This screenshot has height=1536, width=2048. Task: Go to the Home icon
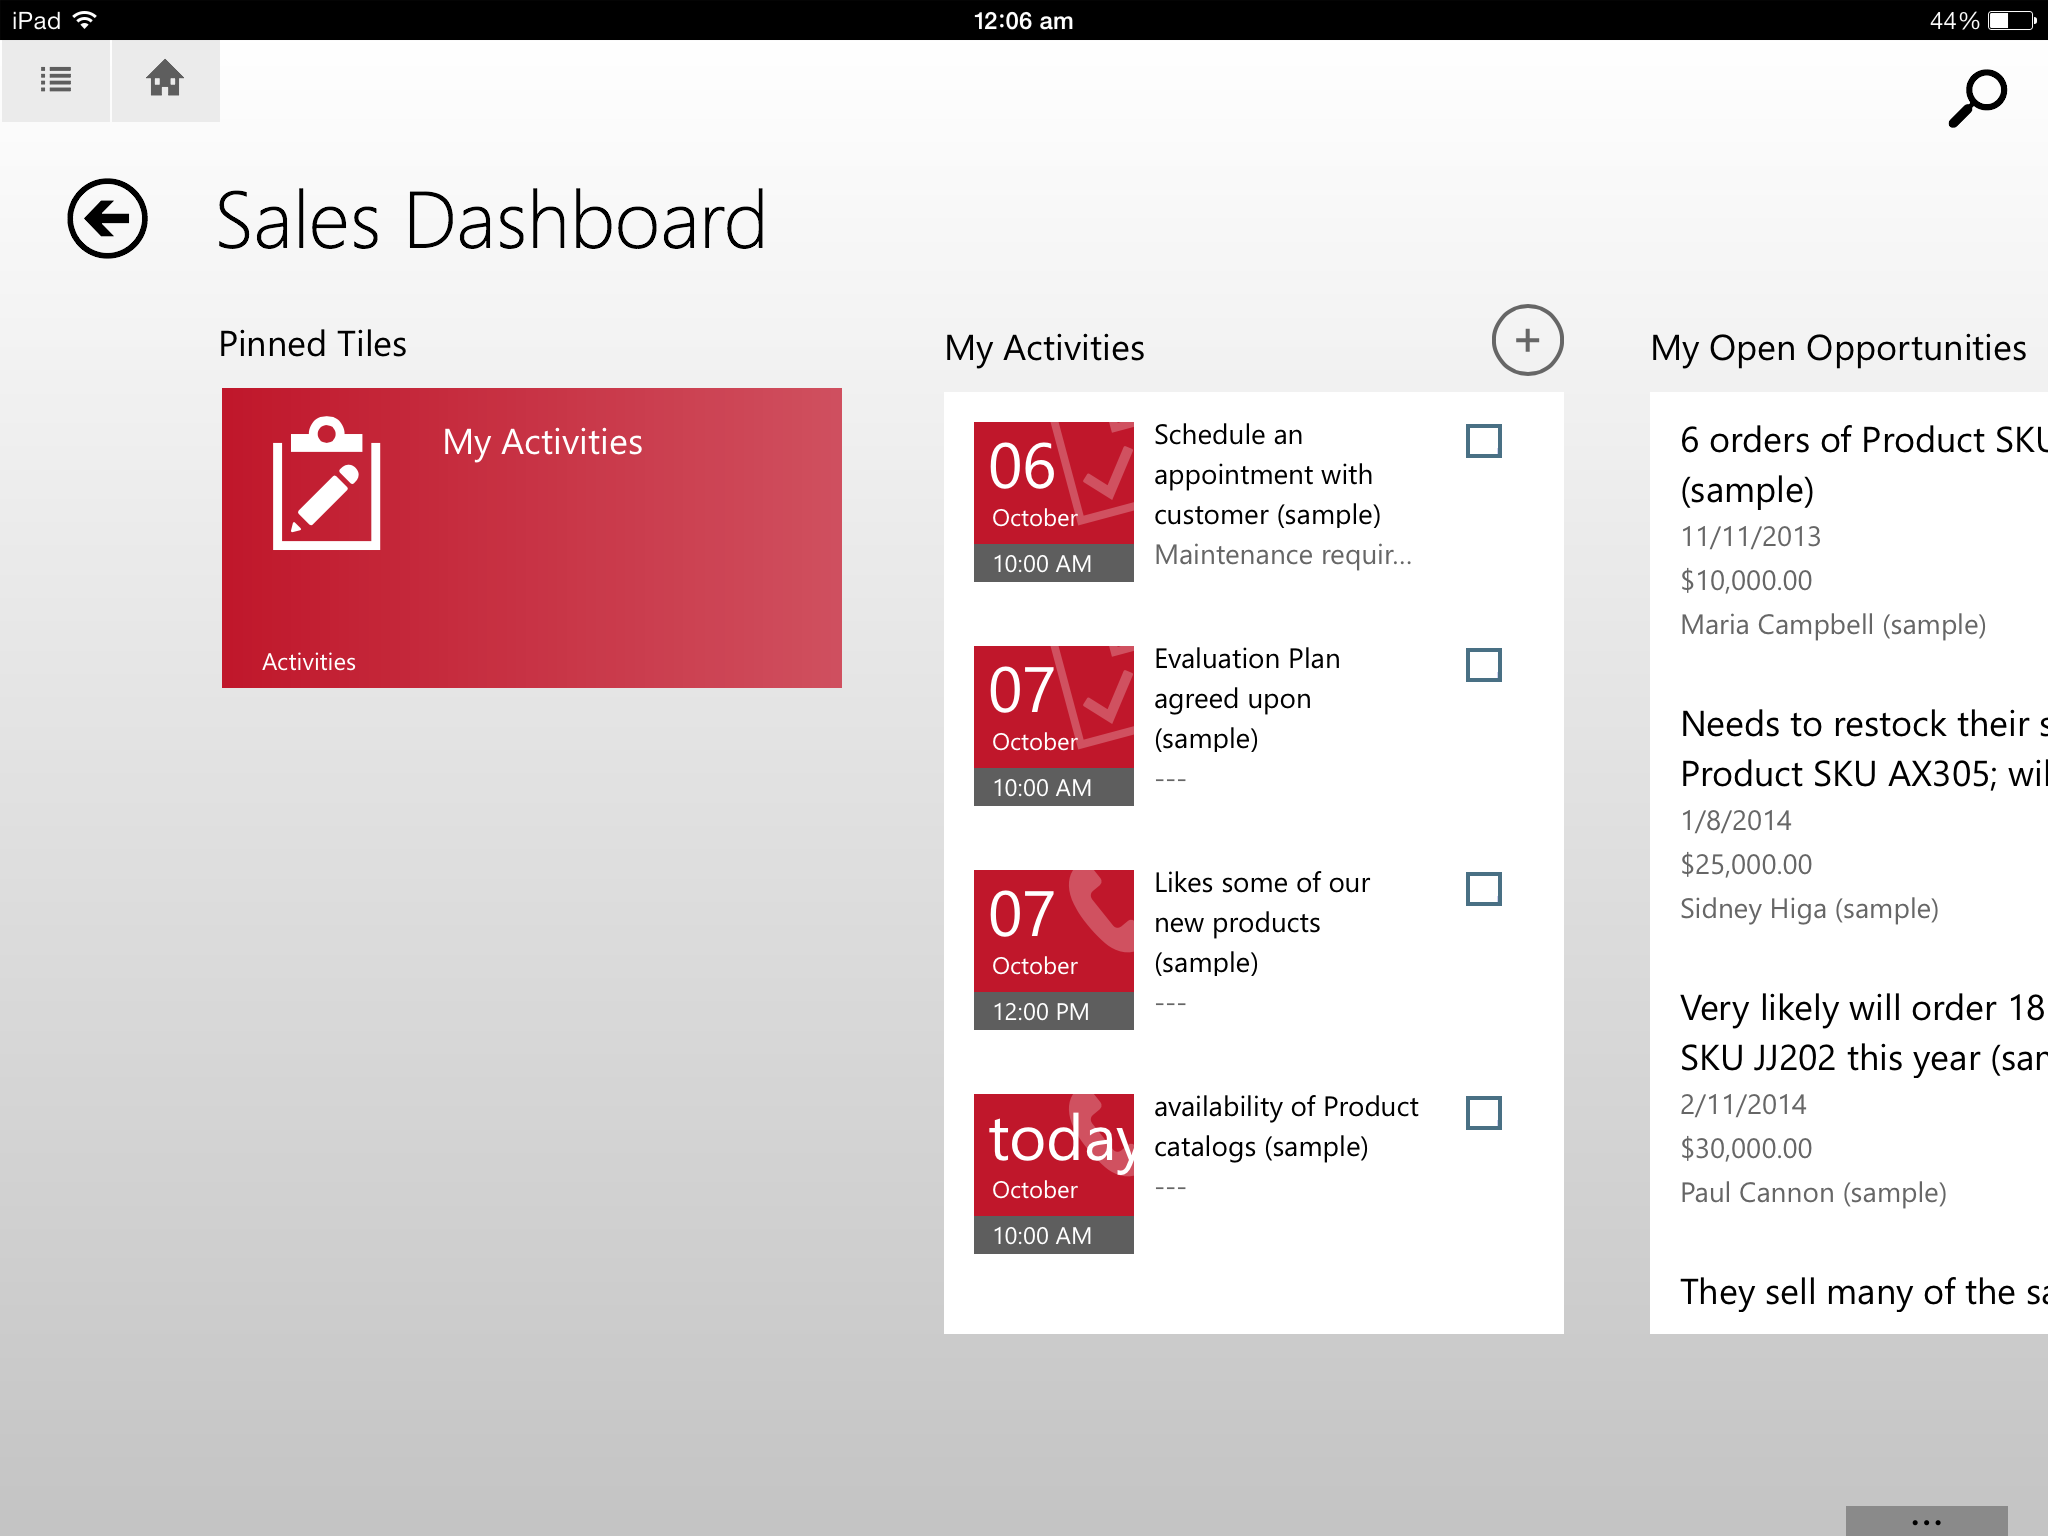[x=165, y=80]
